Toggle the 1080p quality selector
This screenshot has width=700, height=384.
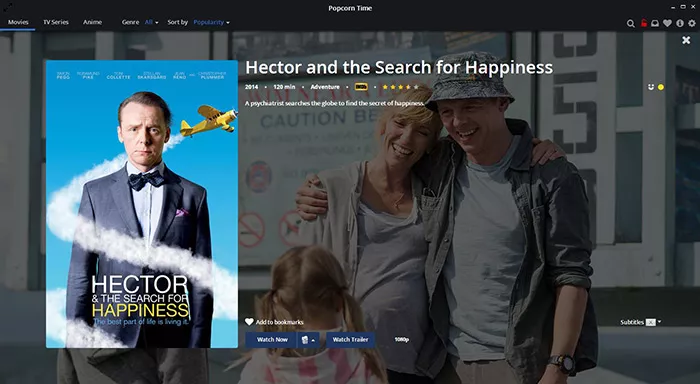pos(401,339)
